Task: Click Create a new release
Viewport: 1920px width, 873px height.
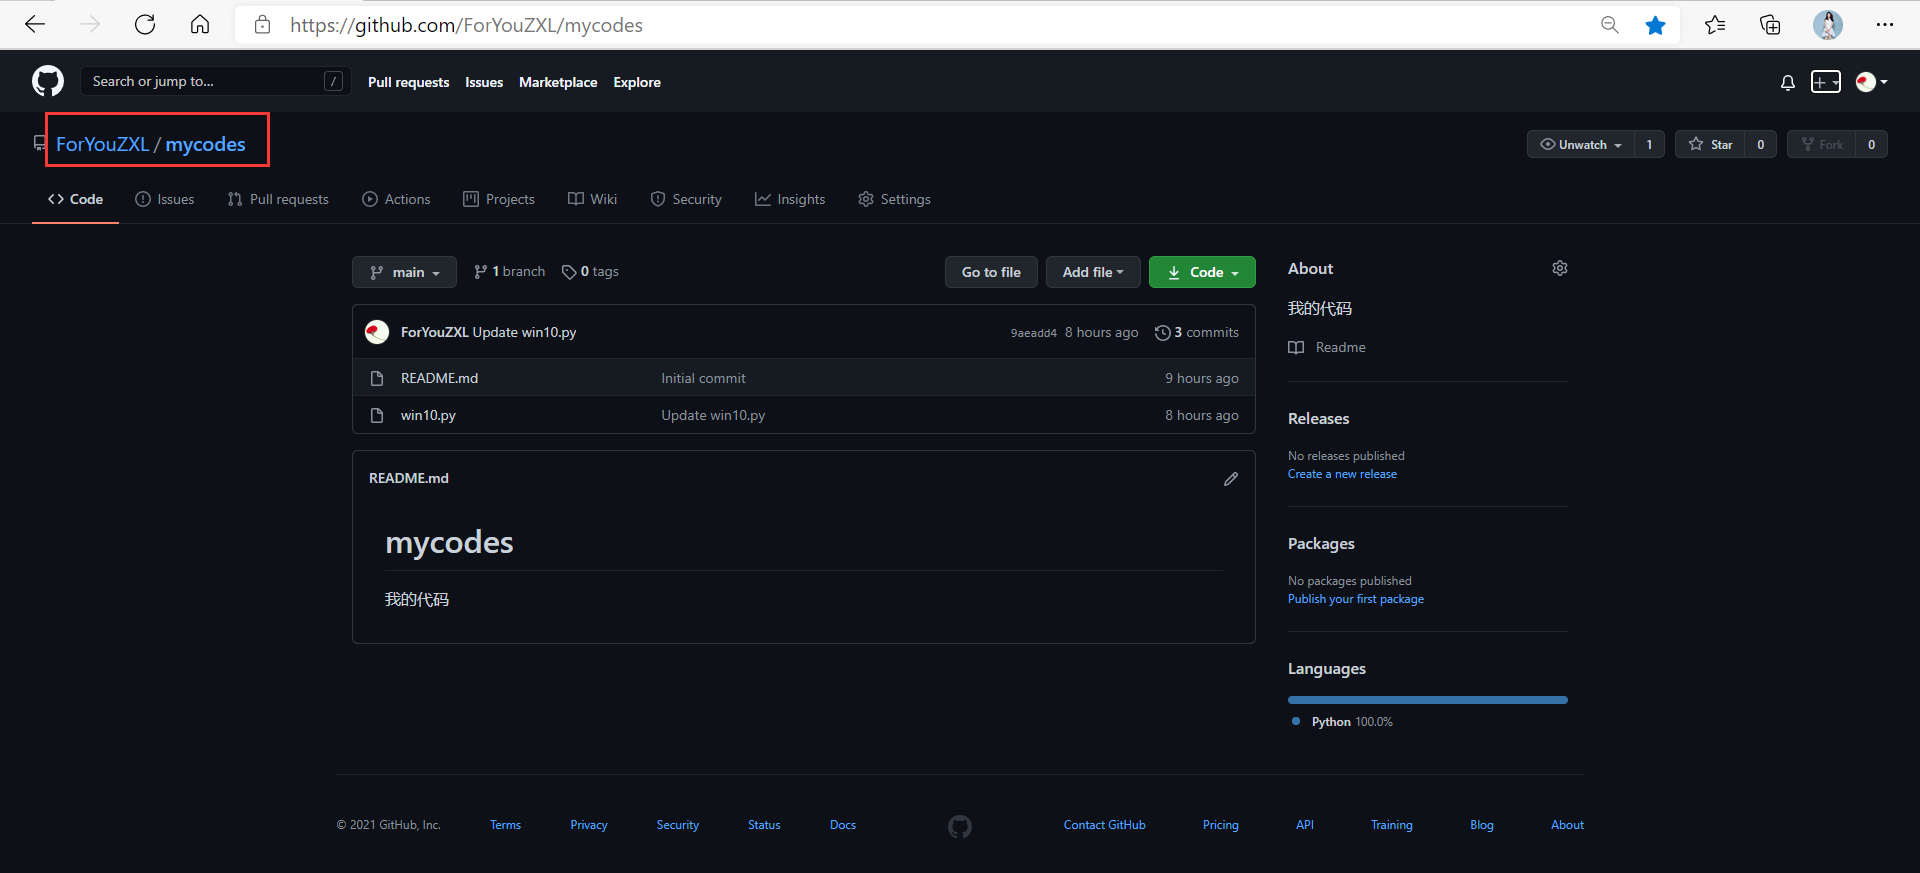Action: [1342, 474]
